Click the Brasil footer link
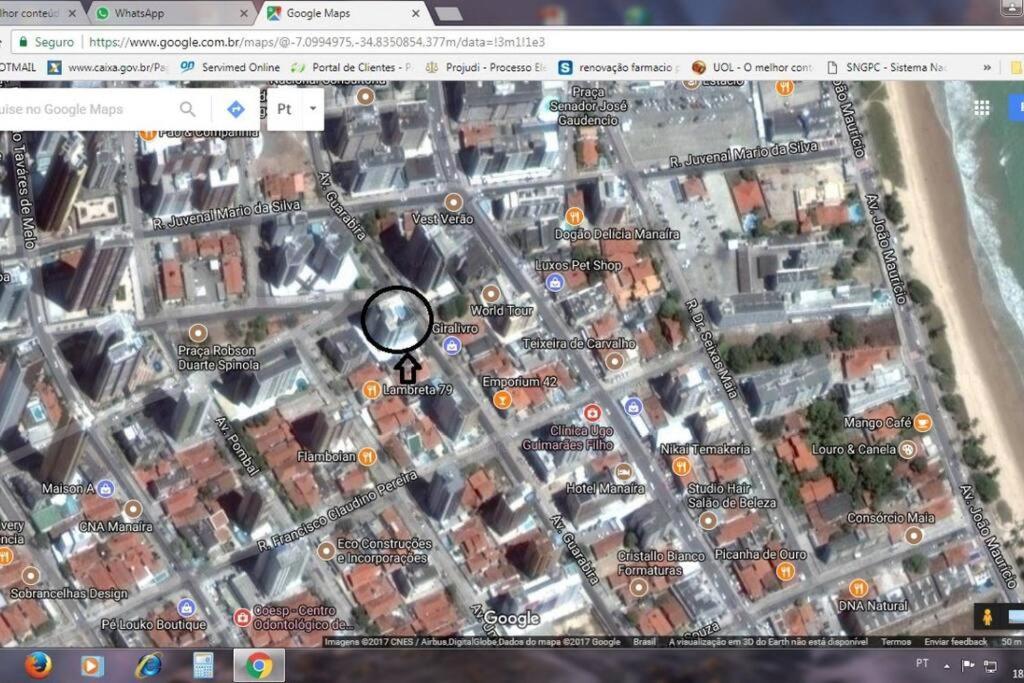The image size is (1024, 683). click(x=644, y=642)
